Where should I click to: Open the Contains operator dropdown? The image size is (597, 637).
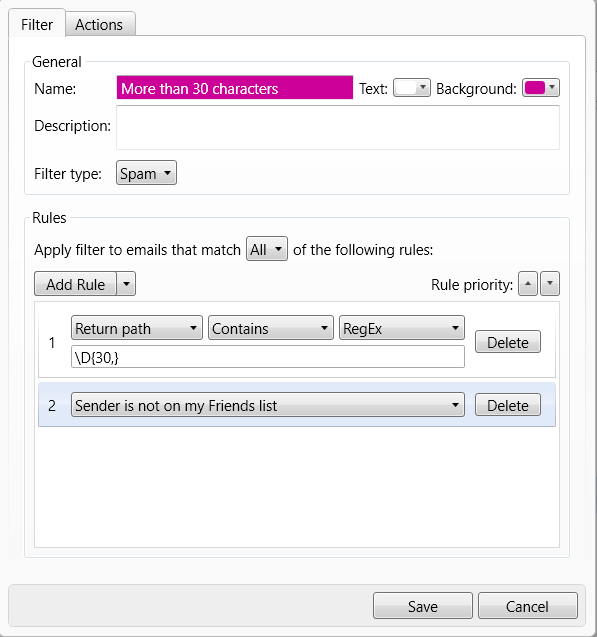tap(271, 328)
